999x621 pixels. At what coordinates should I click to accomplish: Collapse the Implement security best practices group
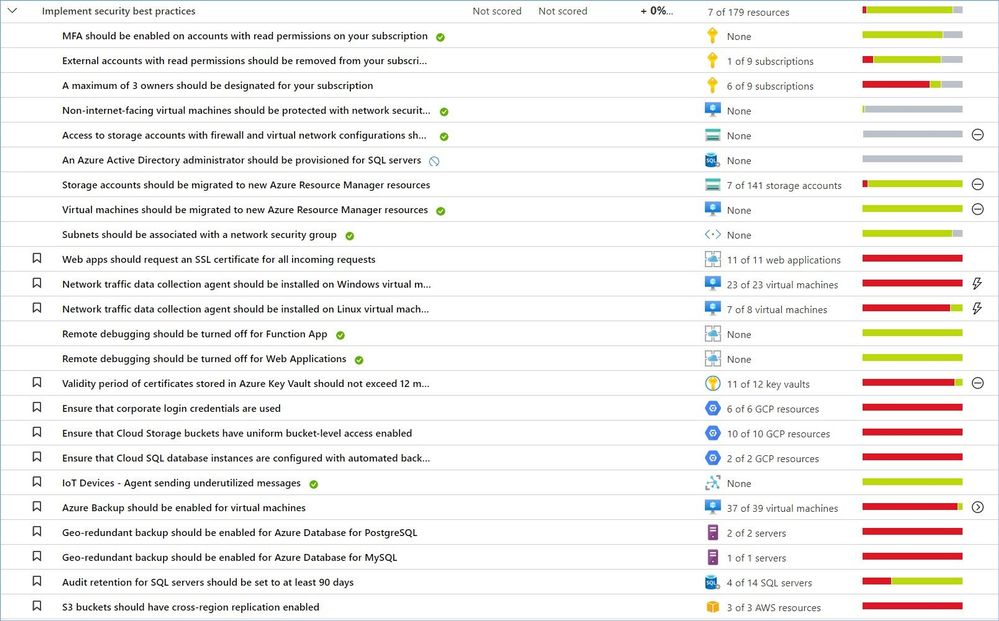click(13, 11)
